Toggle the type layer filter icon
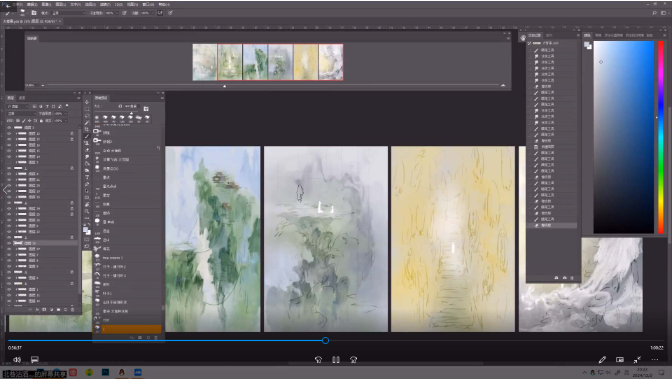 (47, 106)
